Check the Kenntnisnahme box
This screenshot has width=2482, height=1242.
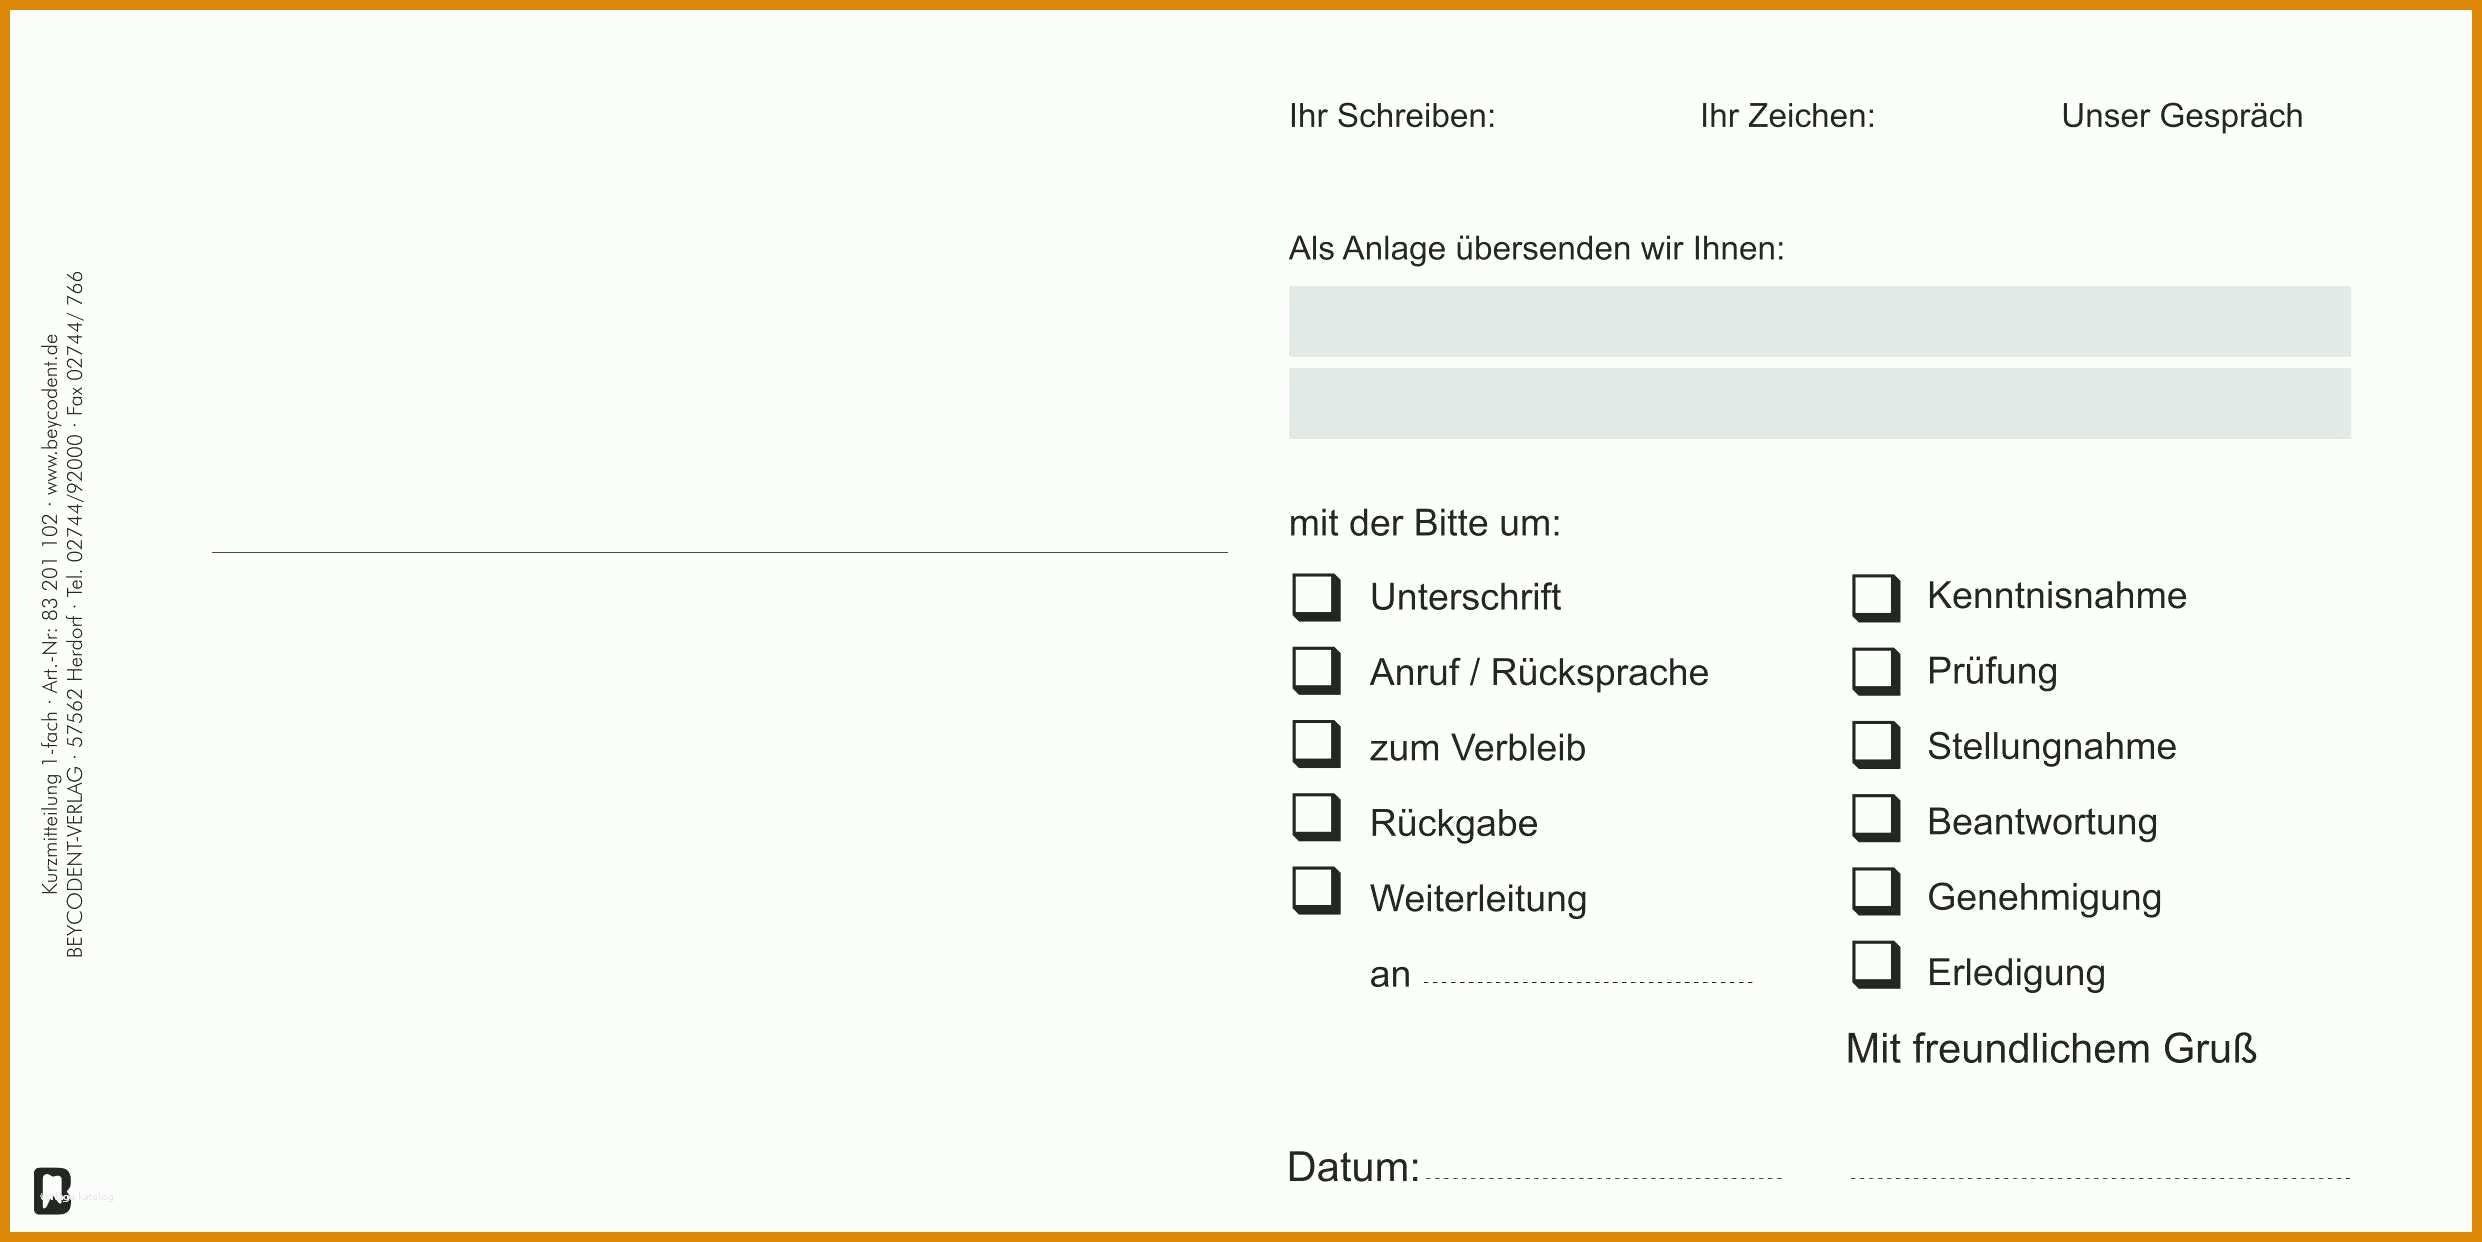point(1876,598)
